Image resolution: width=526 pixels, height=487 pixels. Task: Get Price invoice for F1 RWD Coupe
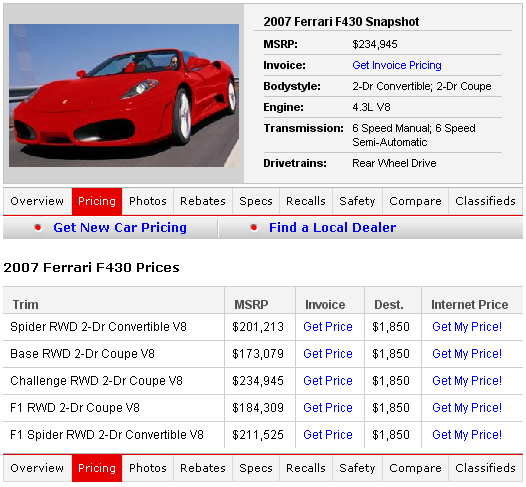[x=328, y=408]
